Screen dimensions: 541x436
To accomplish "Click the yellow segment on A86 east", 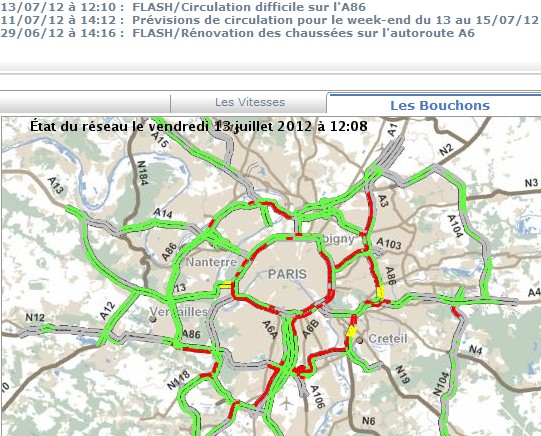I will 380,292.
